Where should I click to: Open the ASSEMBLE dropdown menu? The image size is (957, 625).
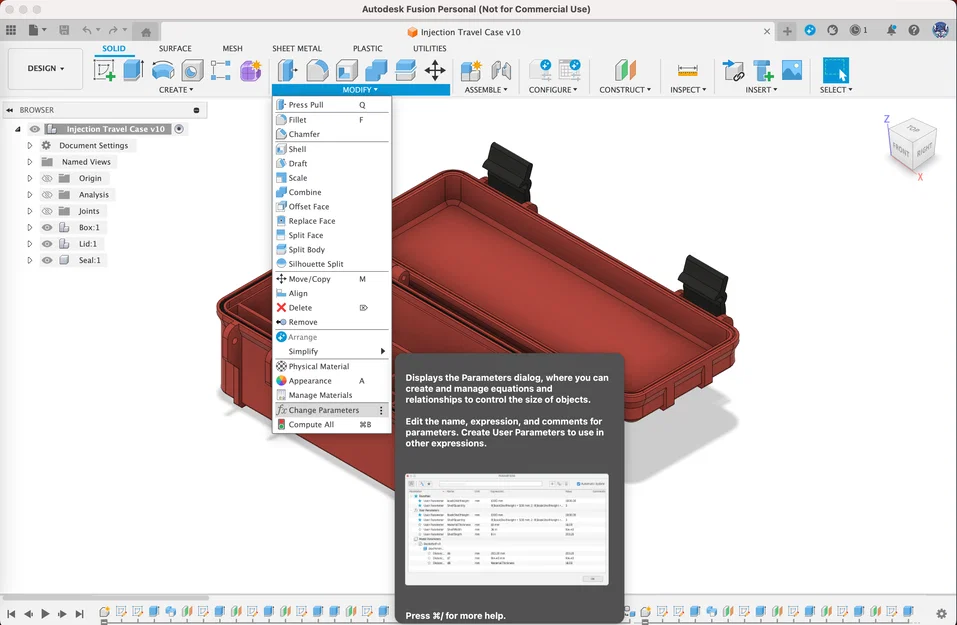click(x=486, y=90)
